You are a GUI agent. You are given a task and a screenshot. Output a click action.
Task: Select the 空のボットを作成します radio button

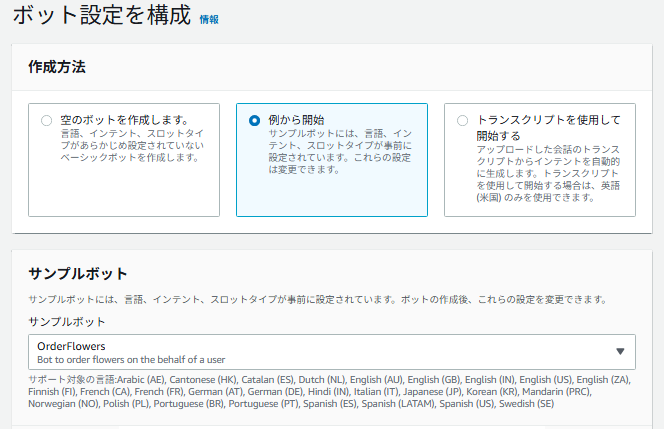click(46, 120)
